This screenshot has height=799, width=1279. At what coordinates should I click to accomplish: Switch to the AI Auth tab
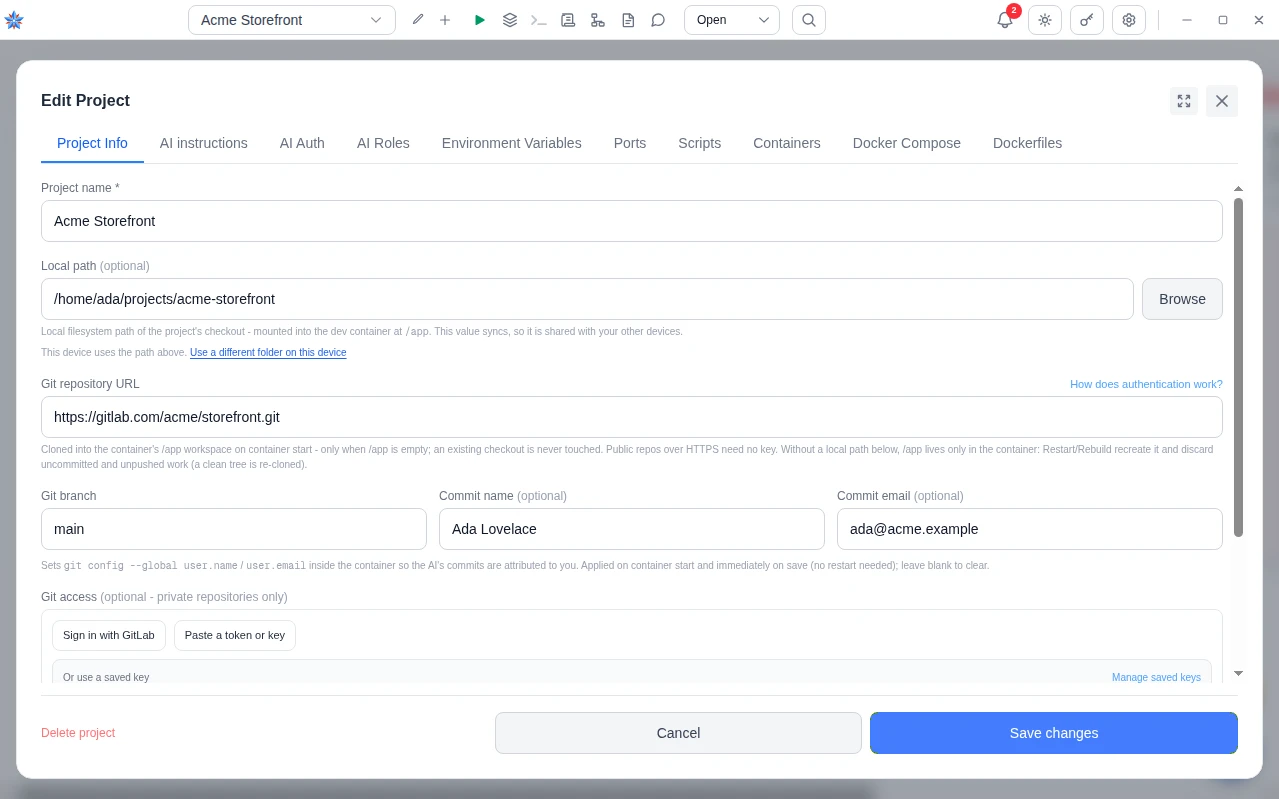pos(302,143)
